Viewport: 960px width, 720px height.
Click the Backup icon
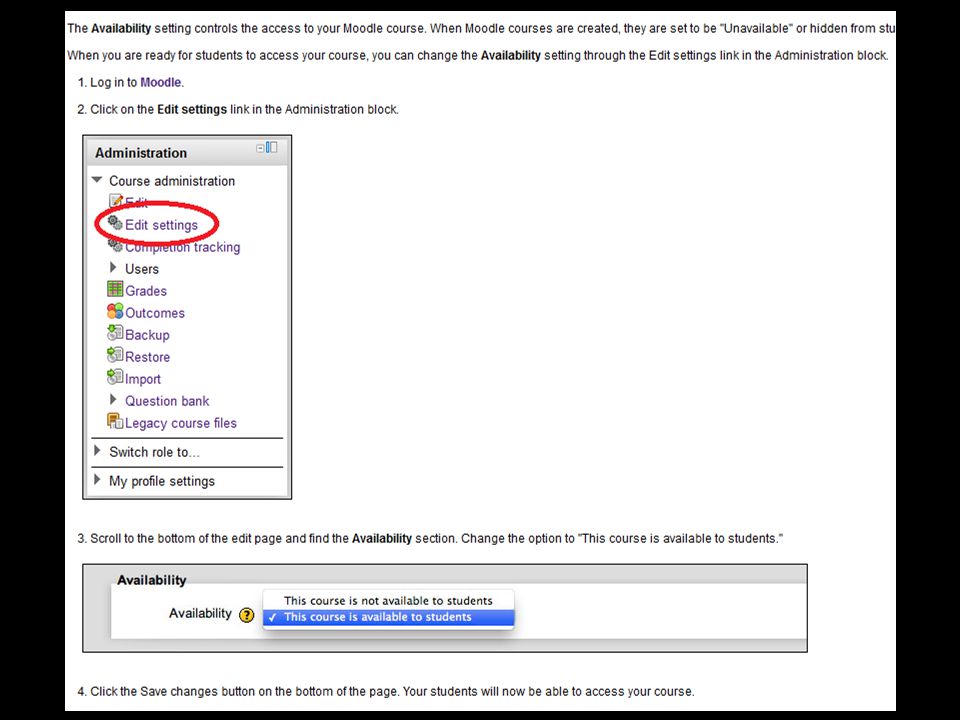point(115,332)
